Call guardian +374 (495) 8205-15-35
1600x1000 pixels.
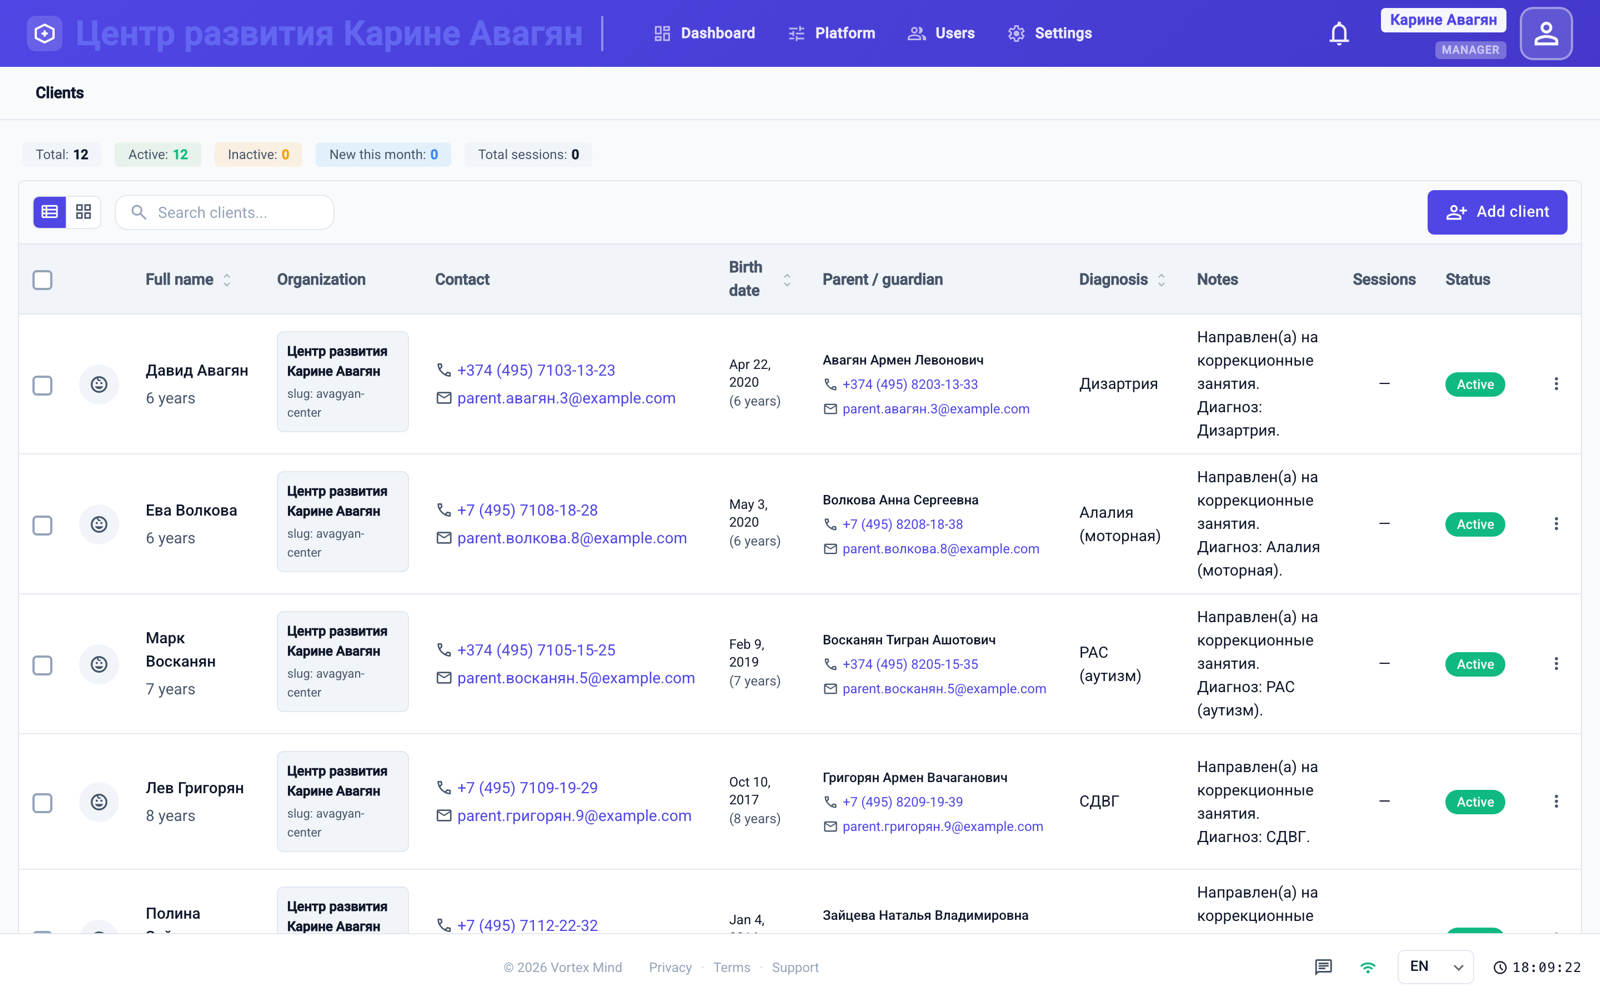(x=910, y=664)
